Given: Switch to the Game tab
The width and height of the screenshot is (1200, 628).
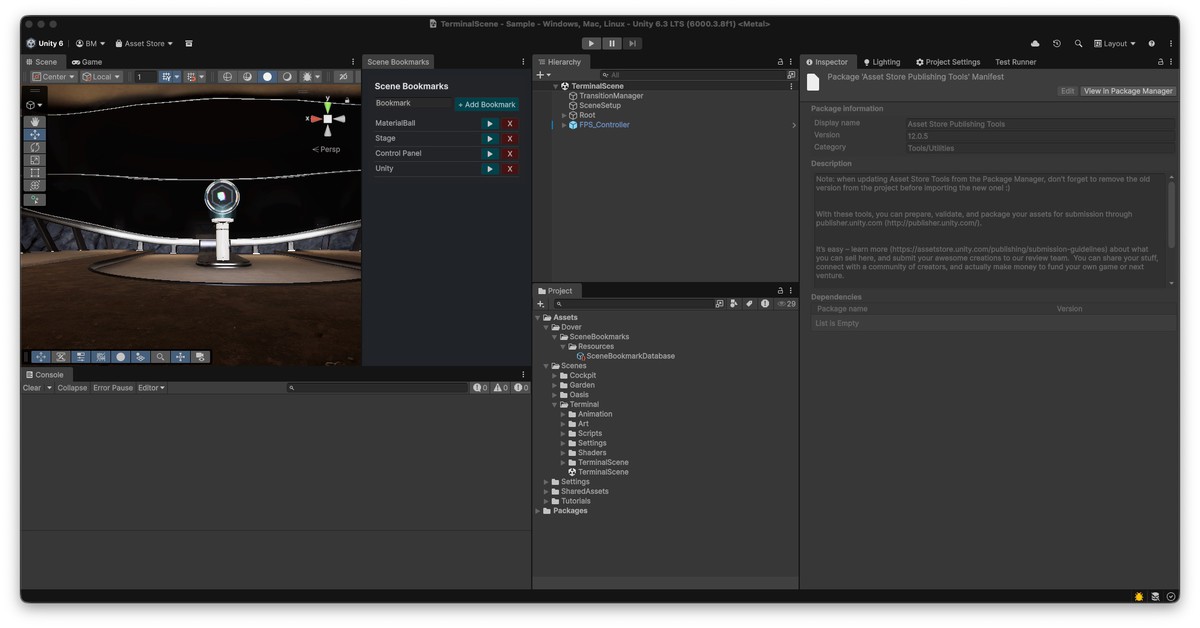Looking at the screenshot, I should 86,62.
